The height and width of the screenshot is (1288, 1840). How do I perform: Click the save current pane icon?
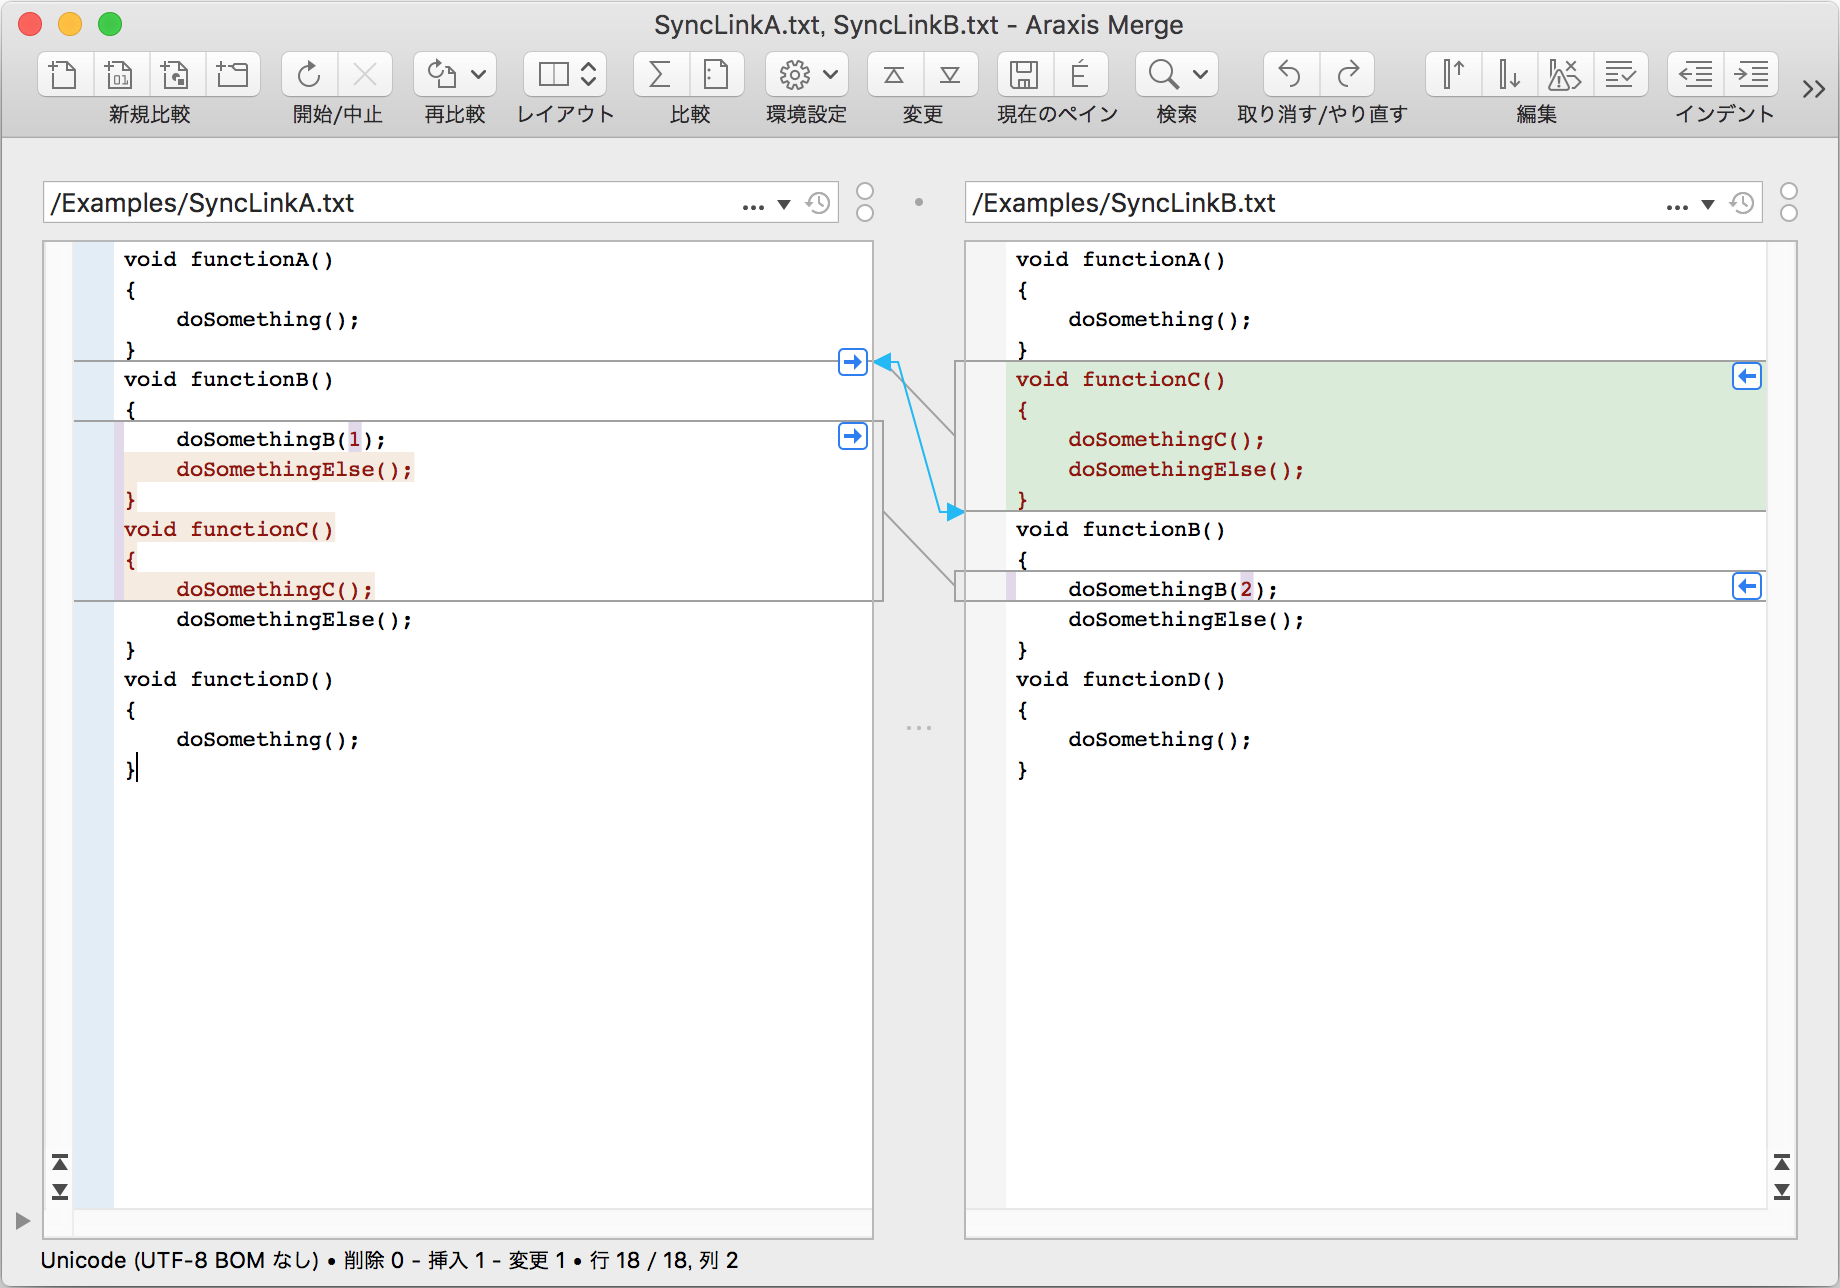1023,75
